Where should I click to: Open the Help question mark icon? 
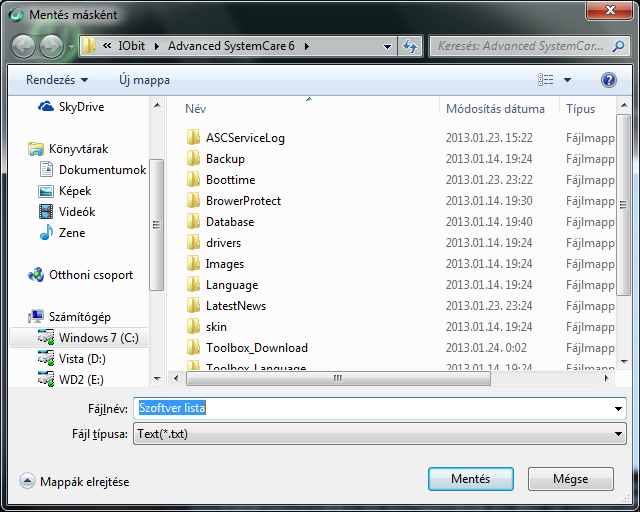coord(609,80)
